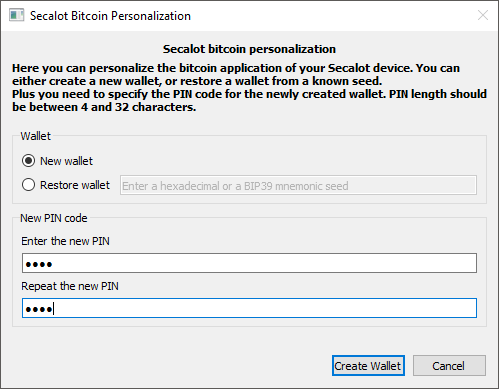Click the sentence about PIN length requirements
The image size is (499, 389).
[x=249, y=100]
